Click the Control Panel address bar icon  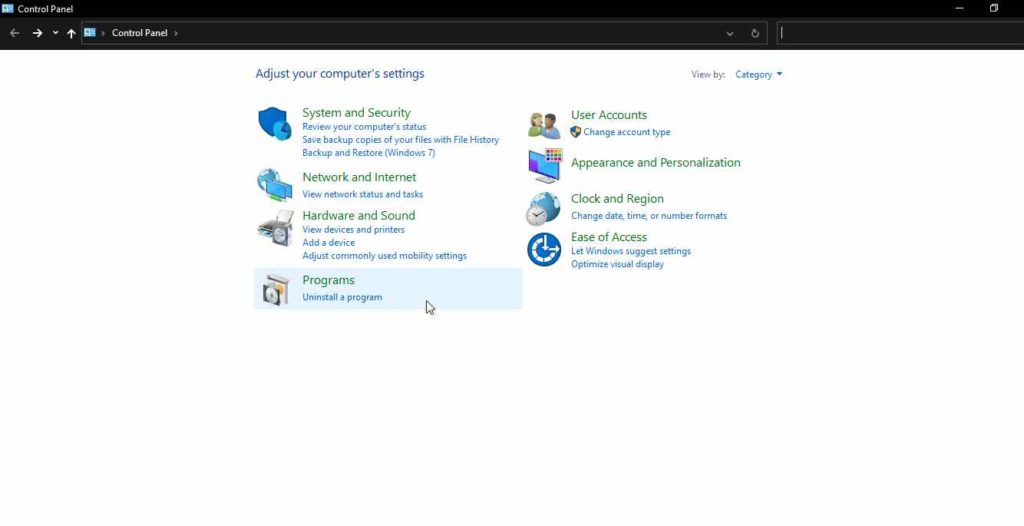89,32
